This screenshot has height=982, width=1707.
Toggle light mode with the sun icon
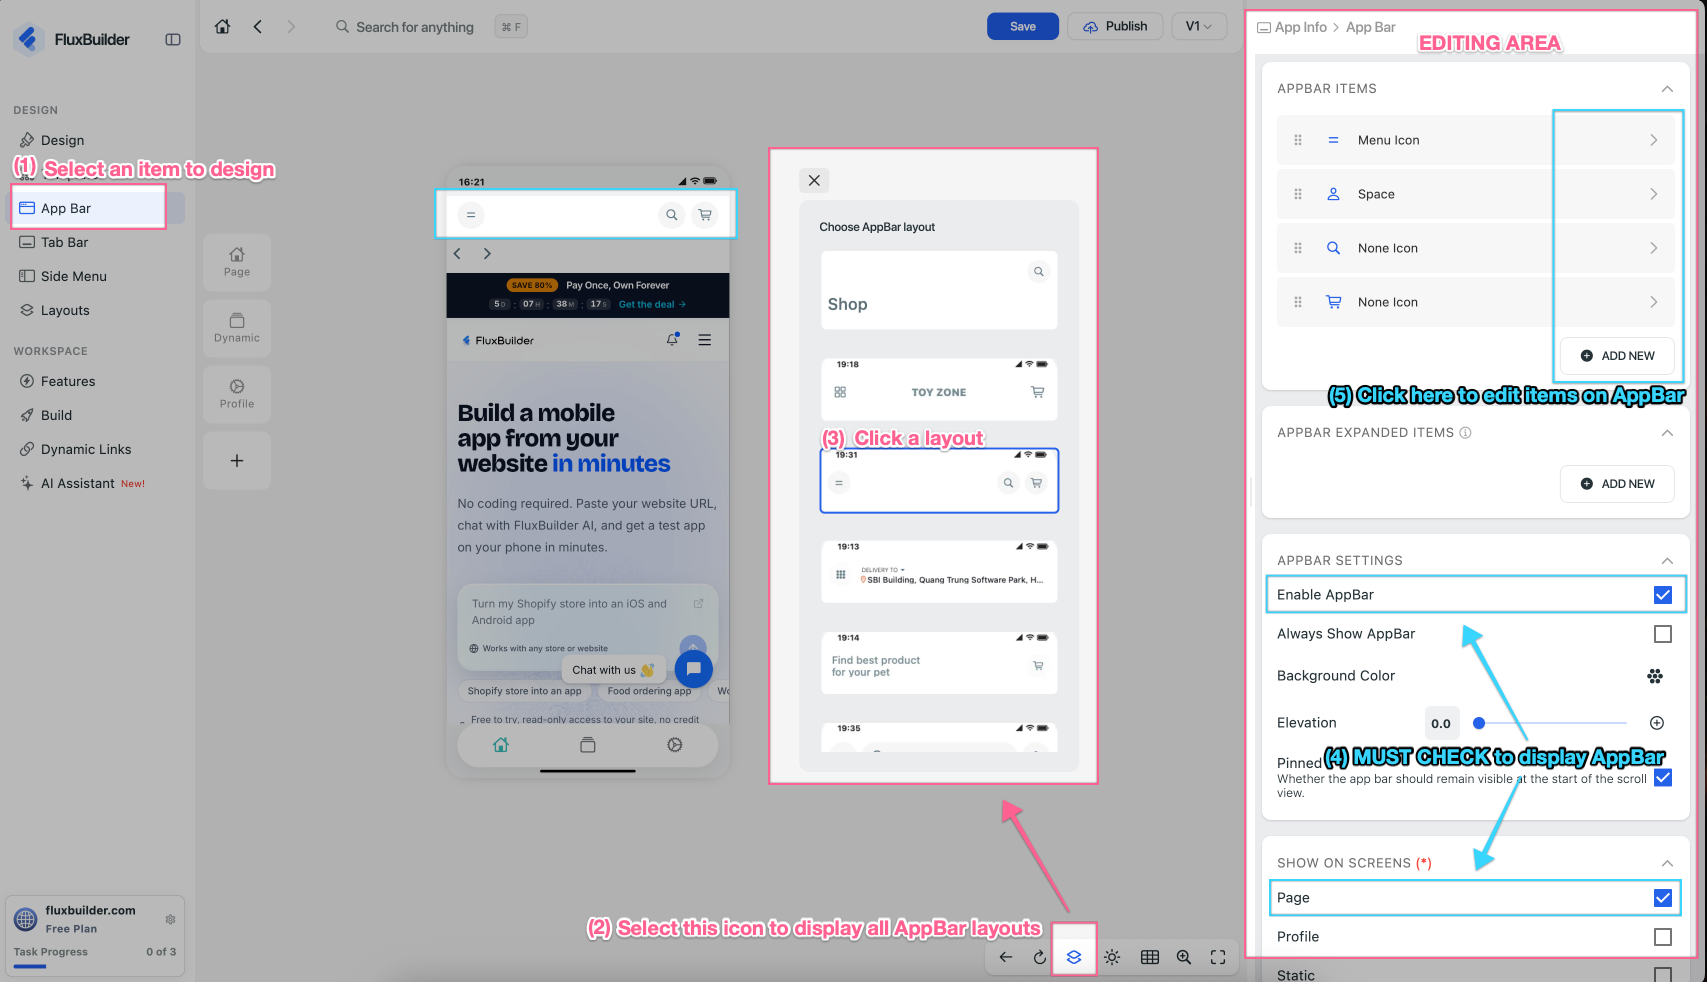tap(1112, 957)
